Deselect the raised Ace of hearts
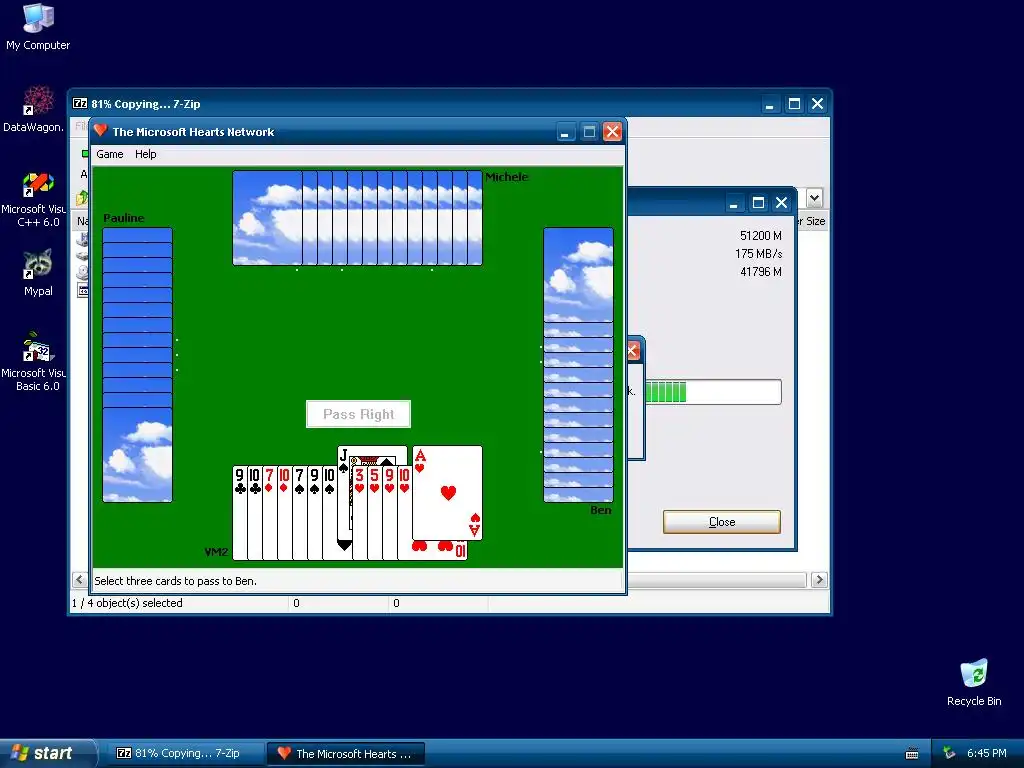Screen dimensions: 1024x768 tap(447, 493)
